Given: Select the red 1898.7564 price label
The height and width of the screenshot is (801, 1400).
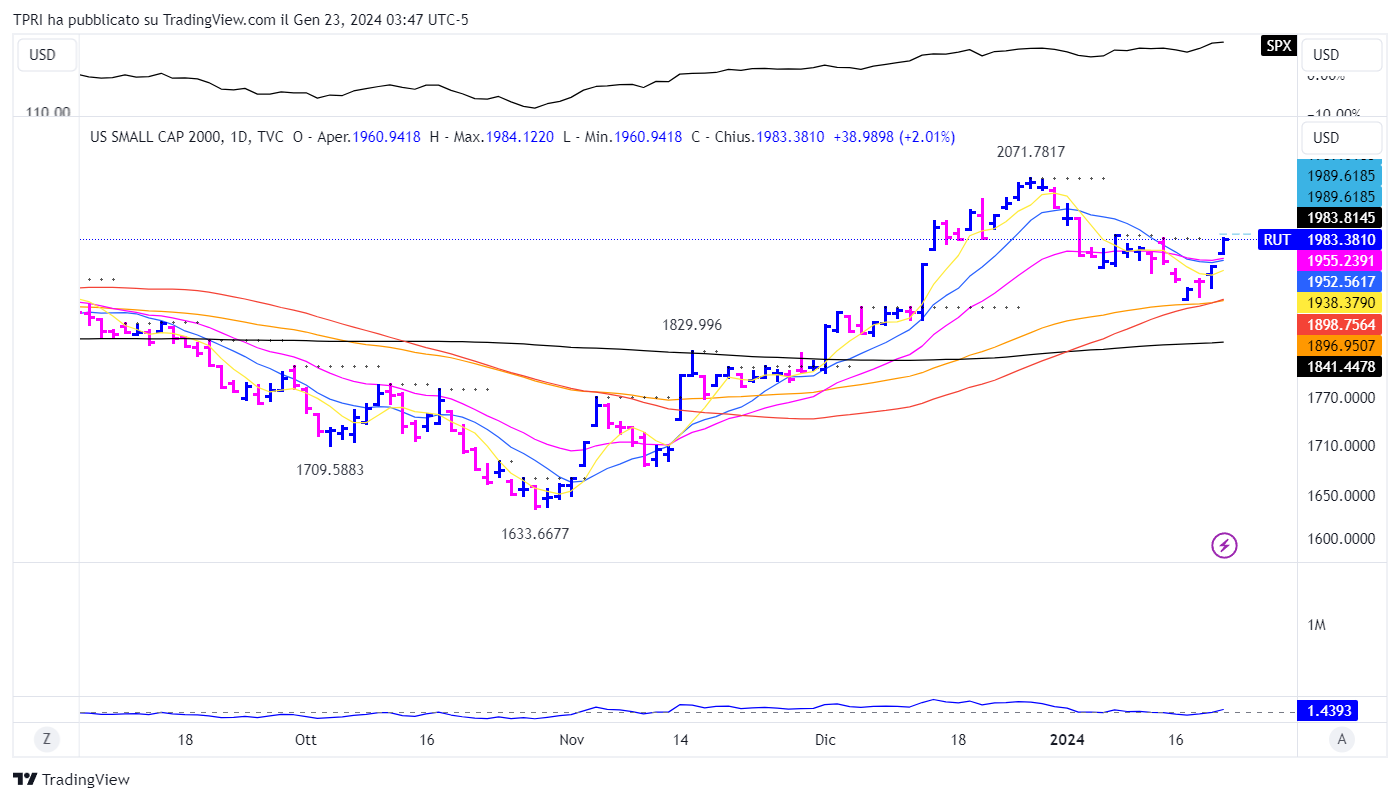Looking at the screenshot, I should point(1339,325).
